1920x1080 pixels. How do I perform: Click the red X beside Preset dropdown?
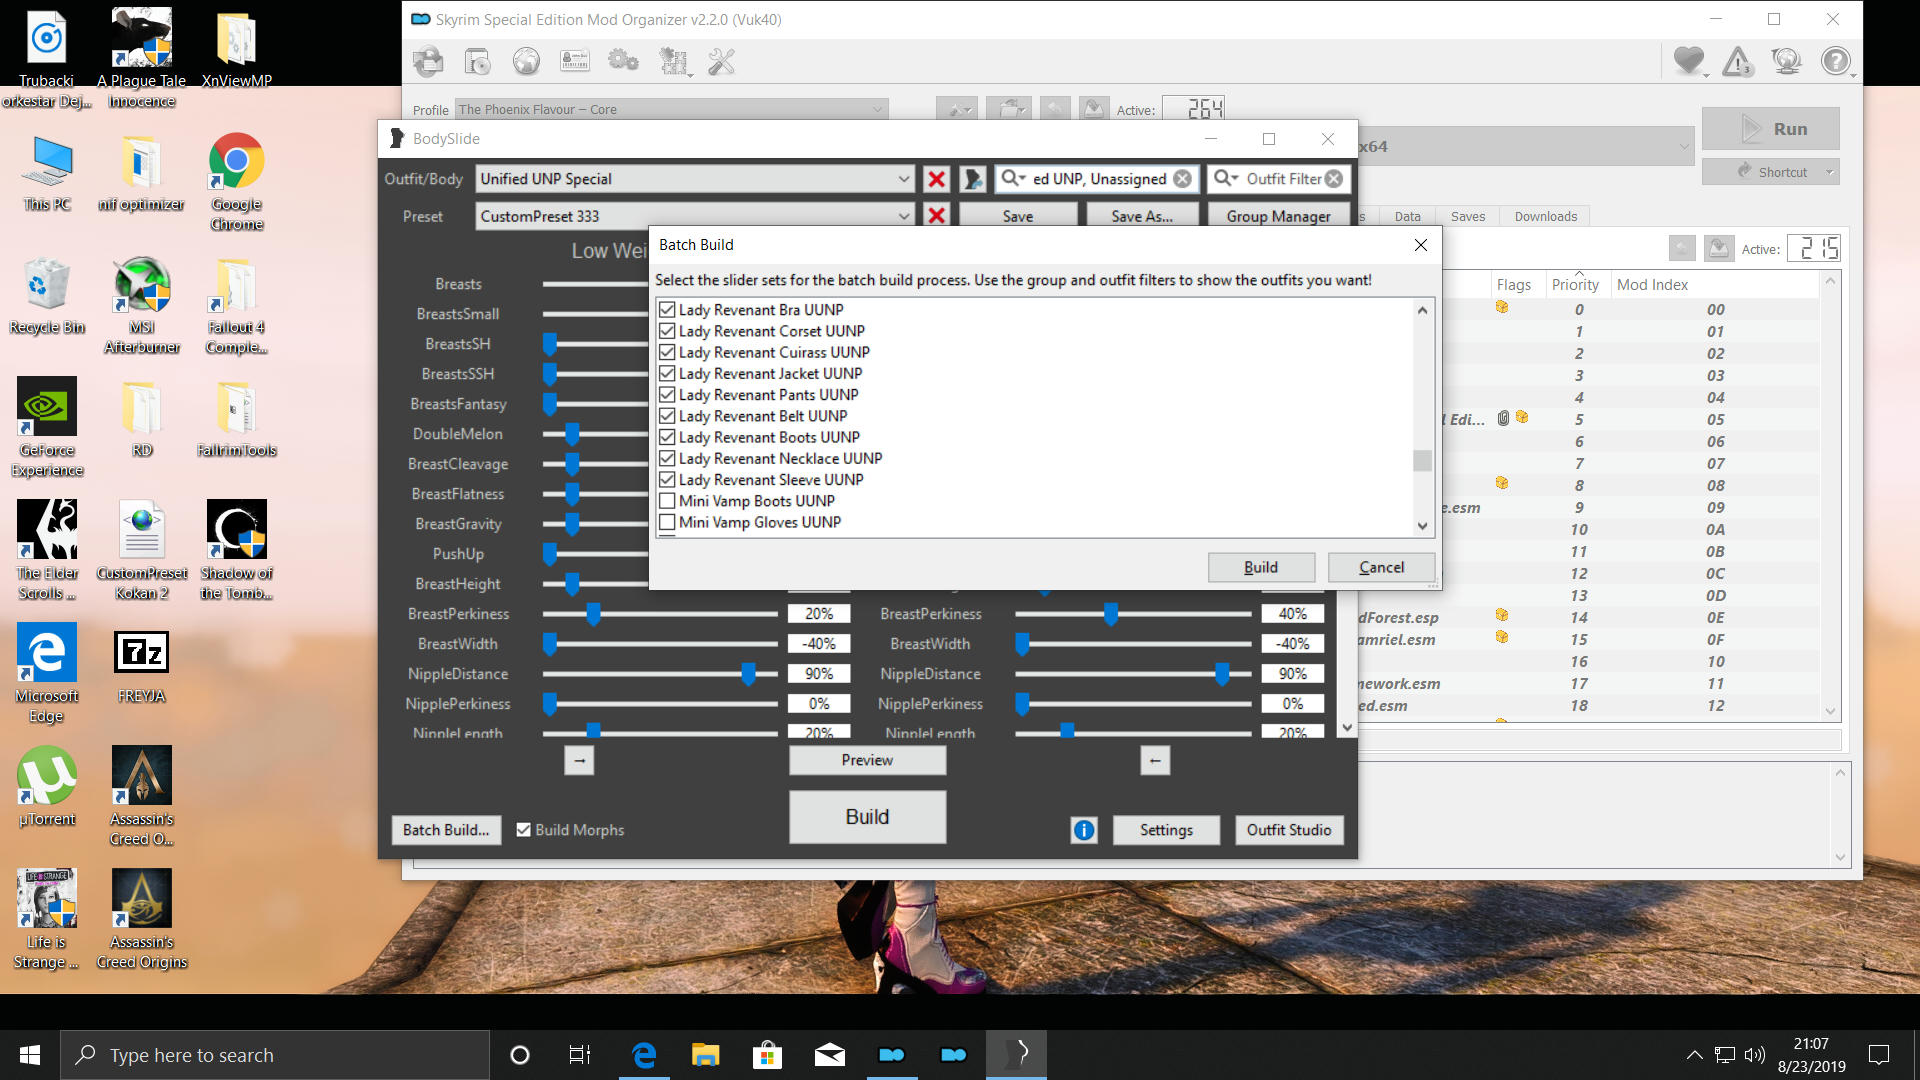click(x=937, y=216)
